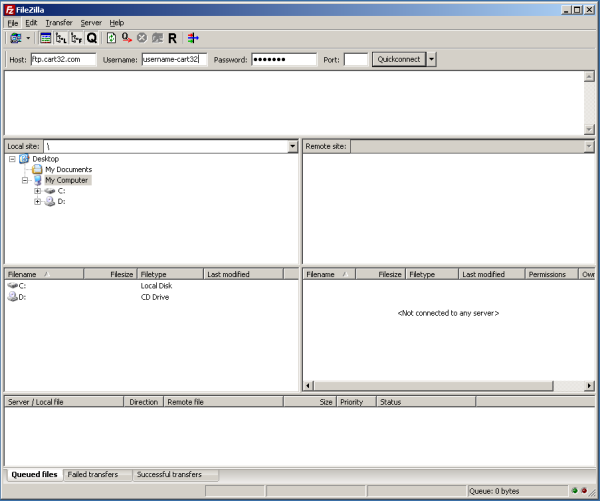Expand the D: drive tree node

click(x=37, y=201)
